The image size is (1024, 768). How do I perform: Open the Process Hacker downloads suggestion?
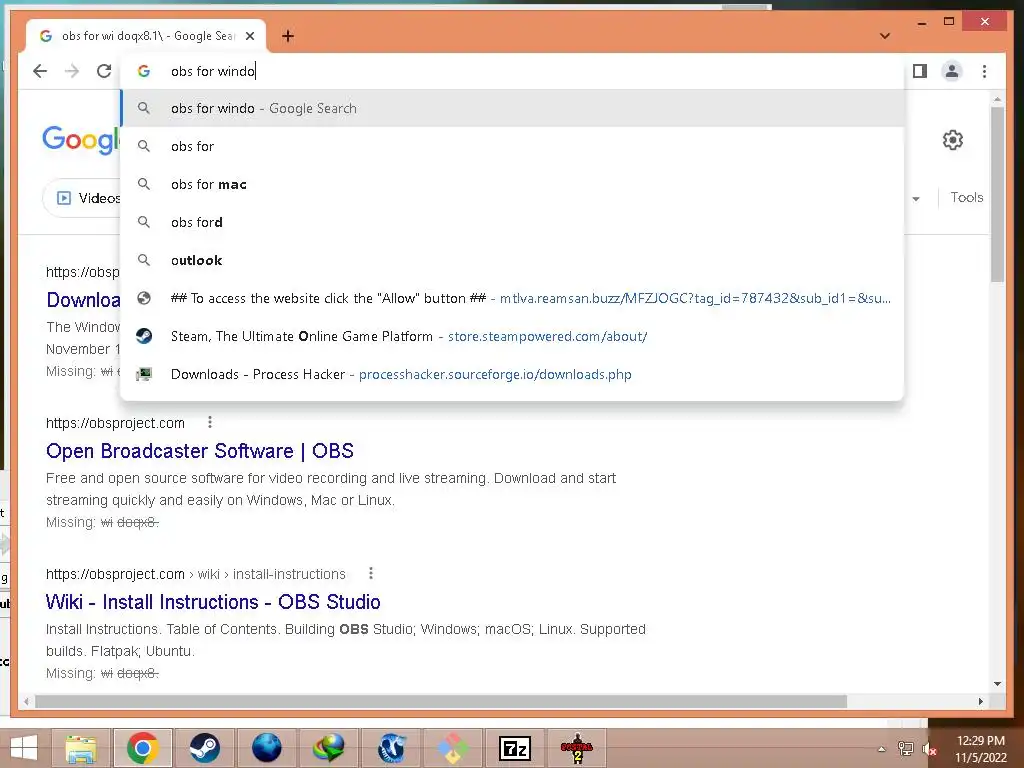(513, 374)
